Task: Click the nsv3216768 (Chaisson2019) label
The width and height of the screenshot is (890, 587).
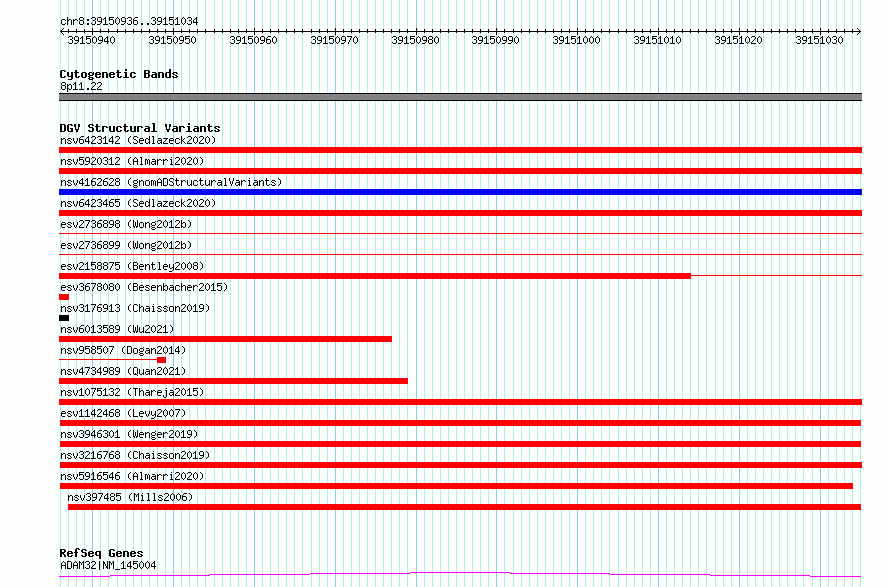Action: (x=135, y=455)
